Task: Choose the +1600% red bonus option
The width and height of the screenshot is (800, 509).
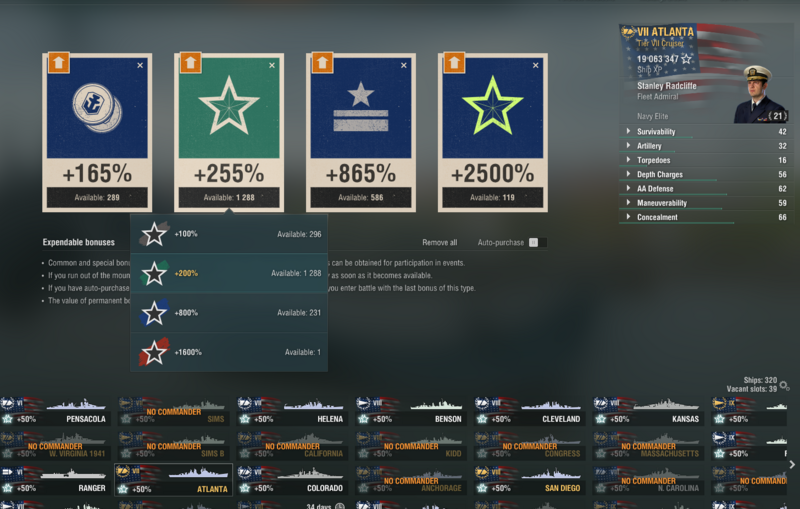Action: click(x=229, y=352)
